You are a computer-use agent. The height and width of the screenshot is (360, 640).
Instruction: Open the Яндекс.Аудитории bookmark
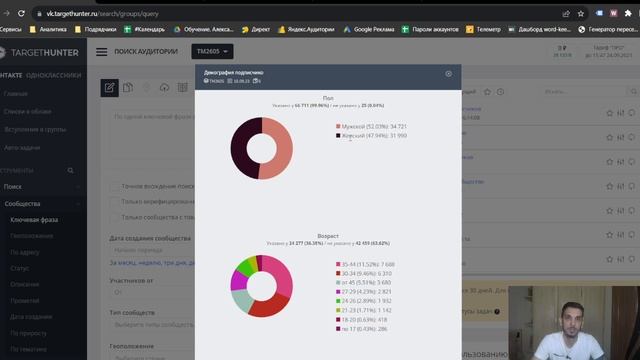[306, 29]
